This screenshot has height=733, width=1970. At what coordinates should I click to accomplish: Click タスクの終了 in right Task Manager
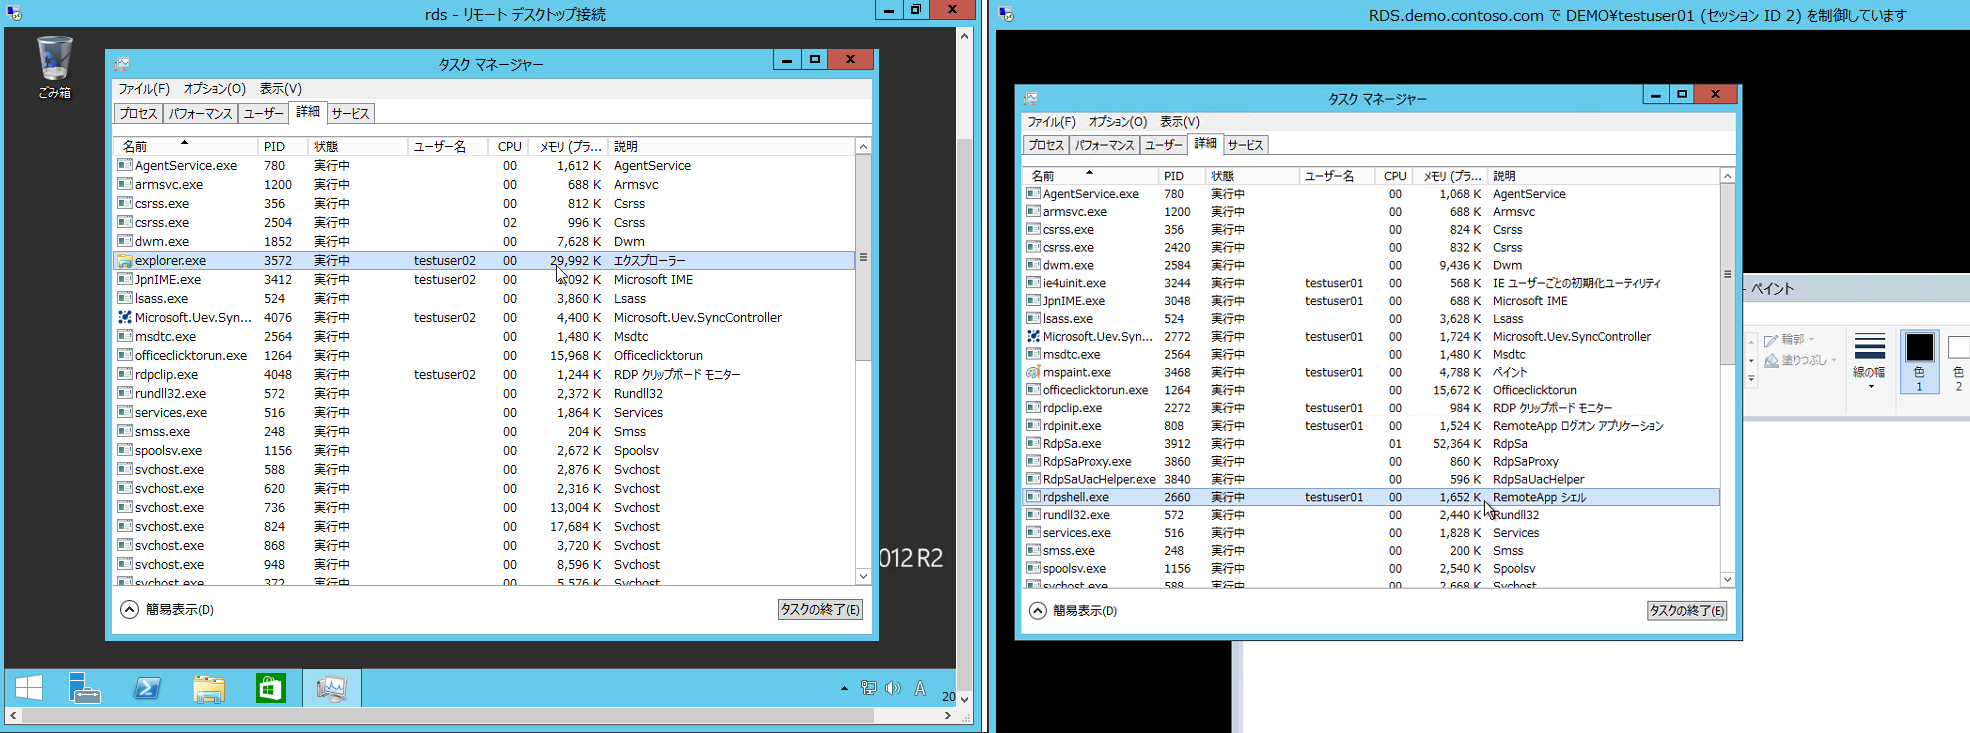tap(1686, 610)
